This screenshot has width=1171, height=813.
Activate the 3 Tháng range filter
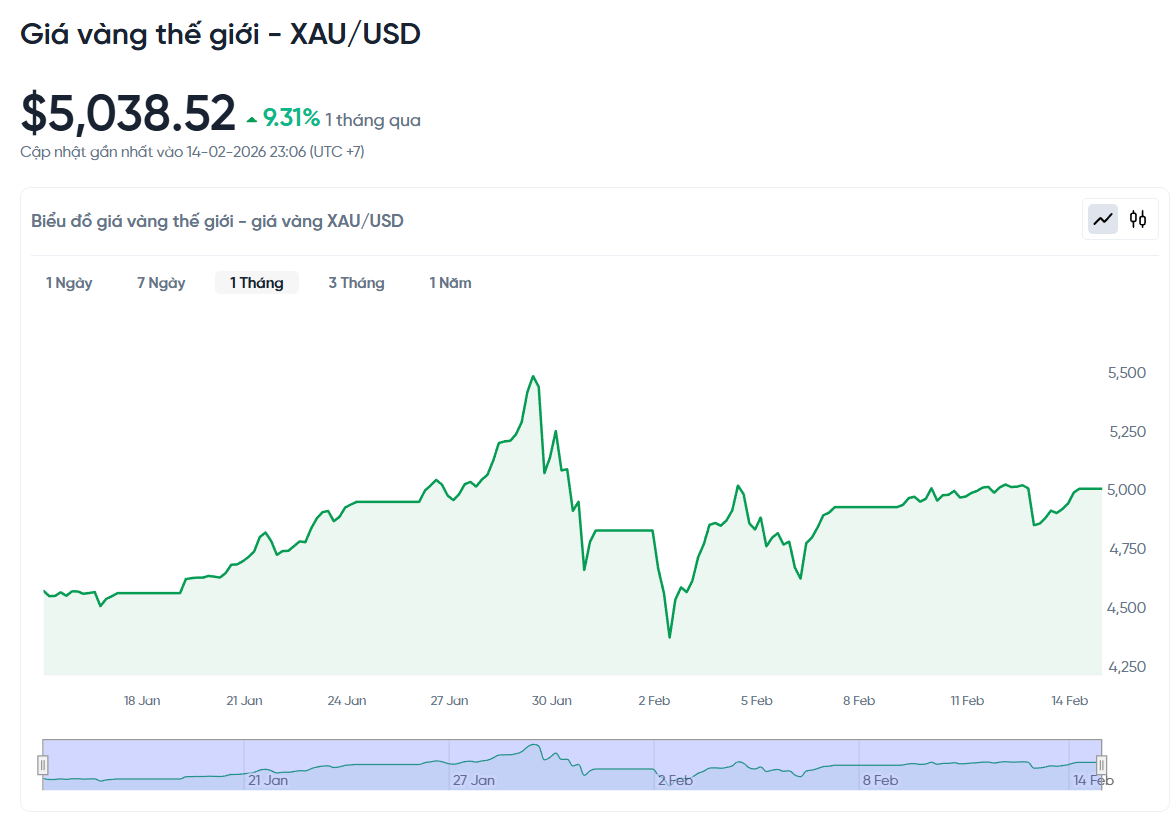tap(356, 282)
